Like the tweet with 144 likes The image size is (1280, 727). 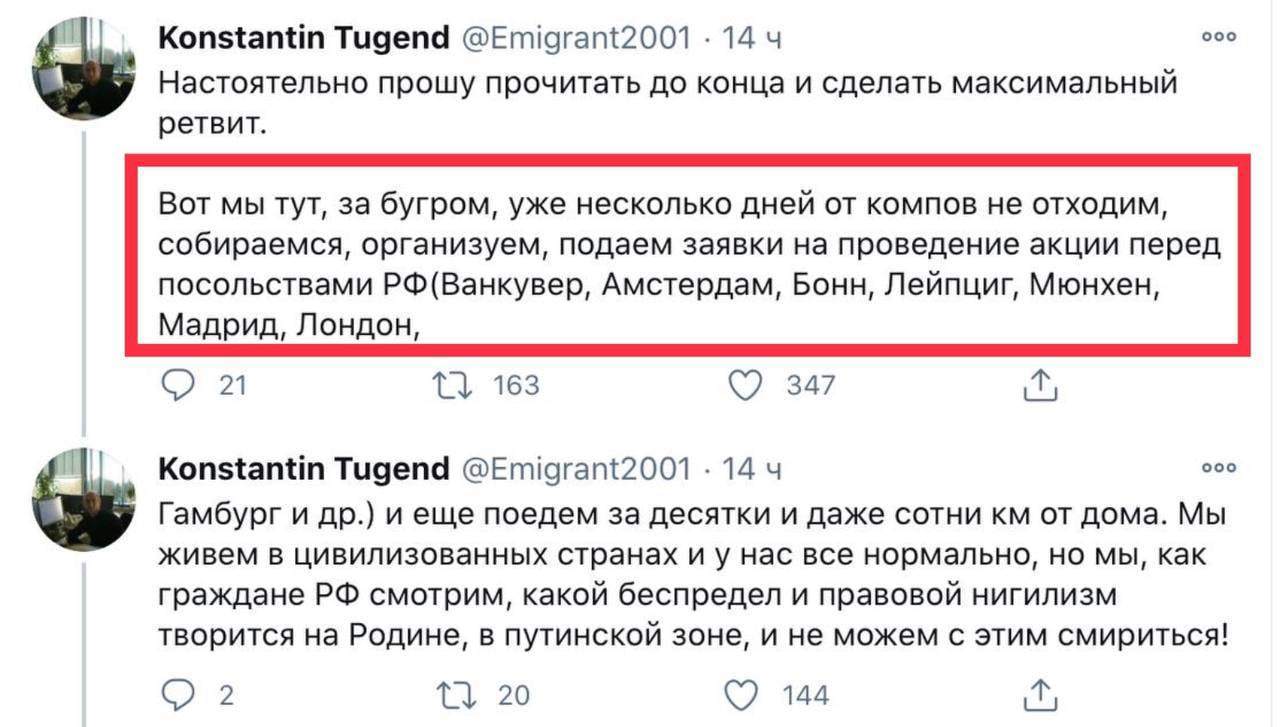click(x=744, y=694)
